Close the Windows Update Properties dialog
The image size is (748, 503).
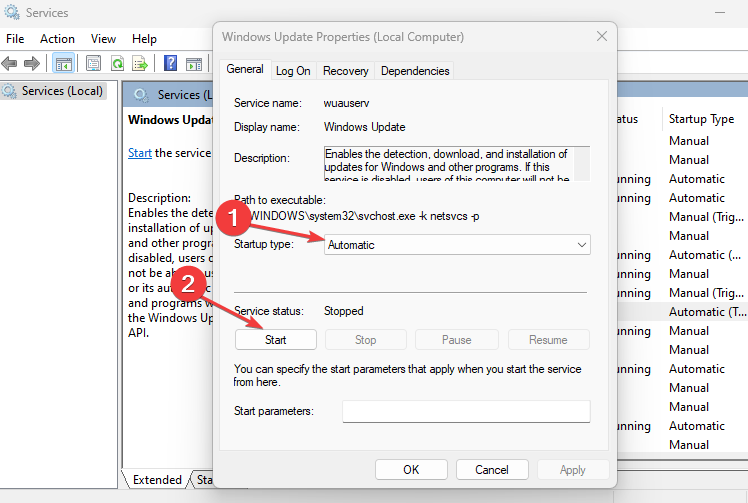pyautogui.click(x=602, y=37)
